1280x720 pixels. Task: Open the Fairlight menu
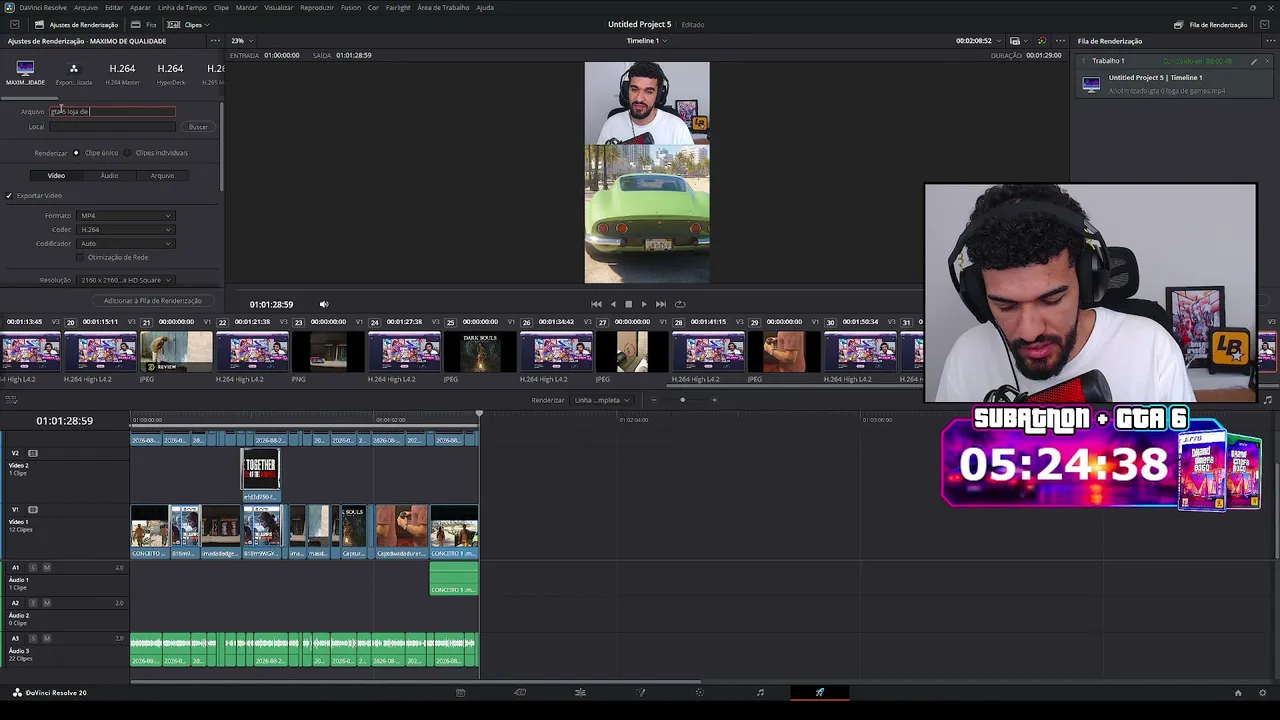[397, 7]
